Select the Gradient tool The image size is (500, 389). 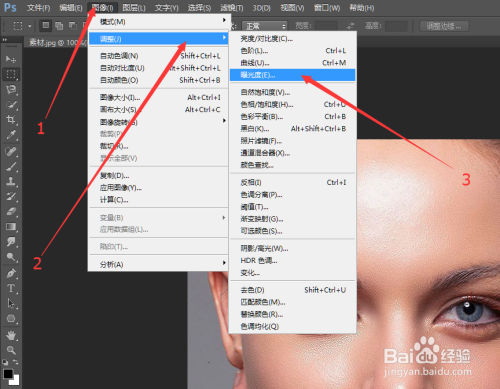tap(11, 227)
